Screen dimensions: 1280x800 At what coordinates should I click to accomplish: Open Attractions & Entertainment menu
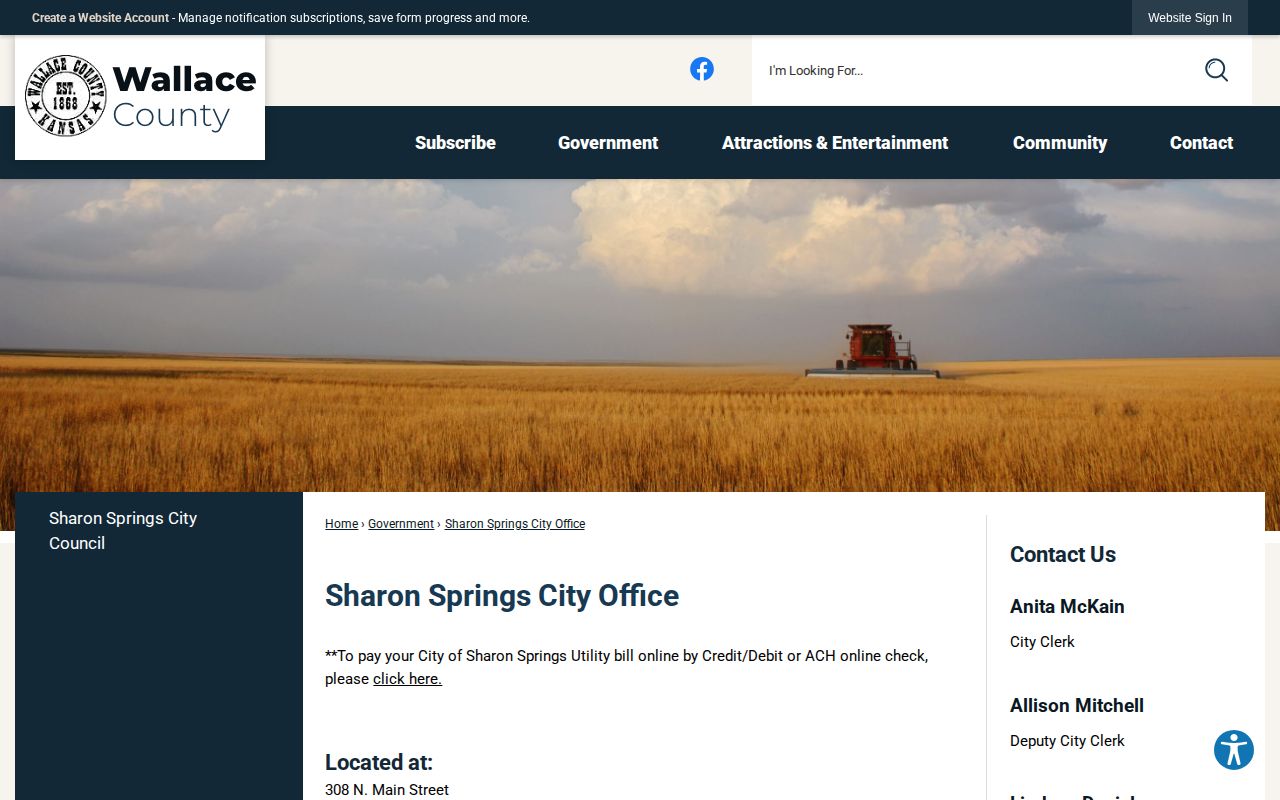[x=835, y=143]
